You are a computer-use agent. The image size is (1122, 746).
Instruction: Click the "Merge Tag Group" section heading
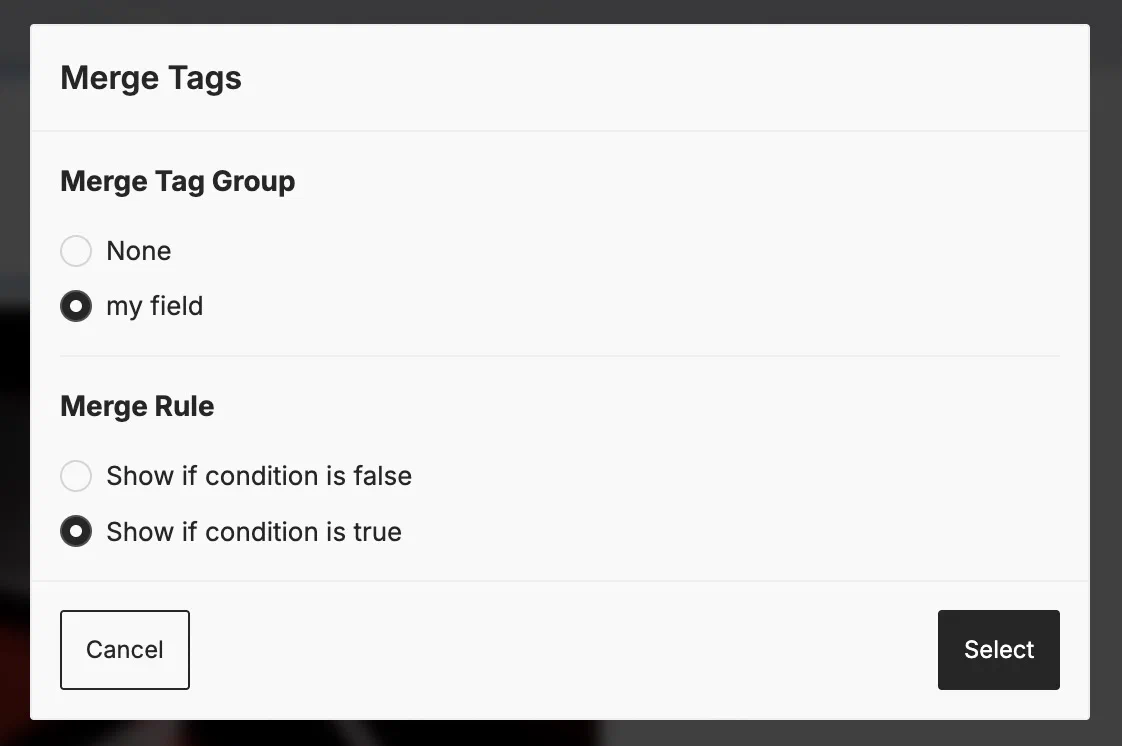(177, 182)
